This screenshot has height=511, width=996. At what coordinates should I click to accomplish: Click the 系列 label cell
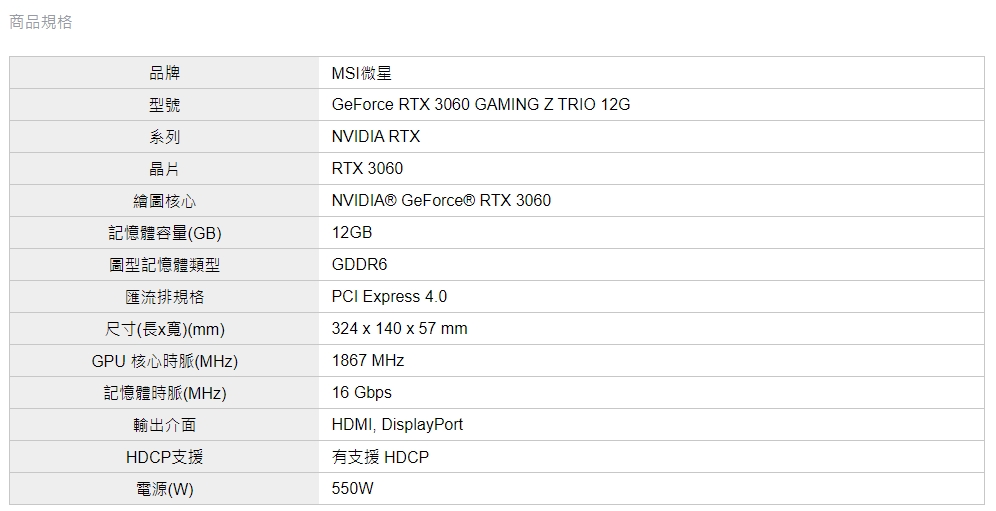pyautogui.click(x=165, y=137)
